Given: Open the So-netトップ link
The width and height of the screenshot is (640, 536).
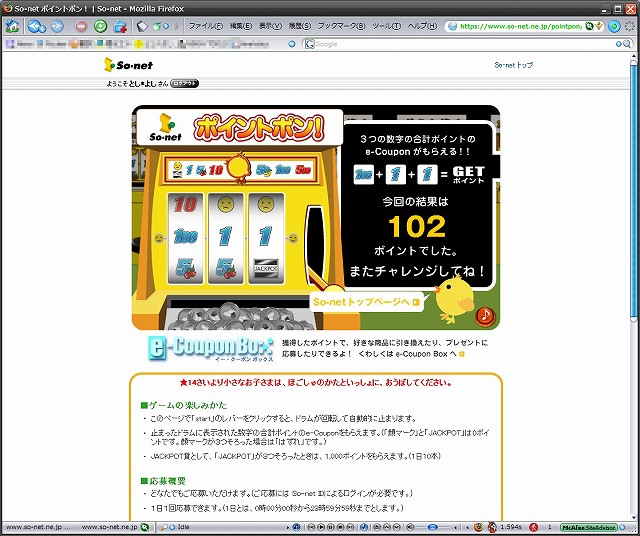Looking at the screenshot, I should pos(513,65).
